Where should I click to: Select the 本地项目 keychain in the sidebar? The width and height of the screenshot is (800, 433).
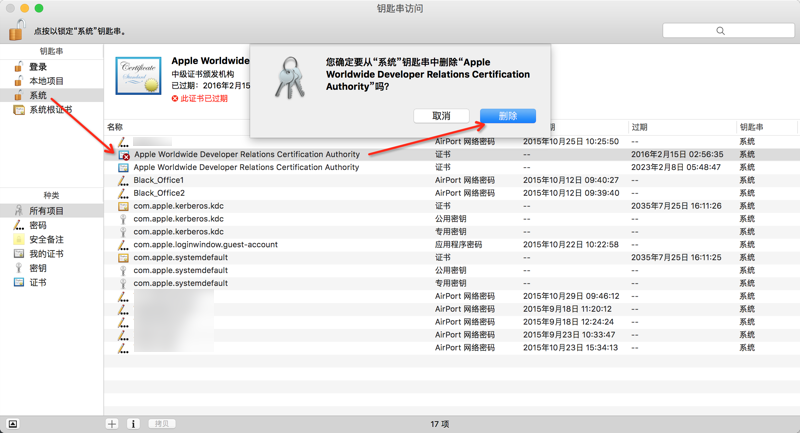click(46, 81)
